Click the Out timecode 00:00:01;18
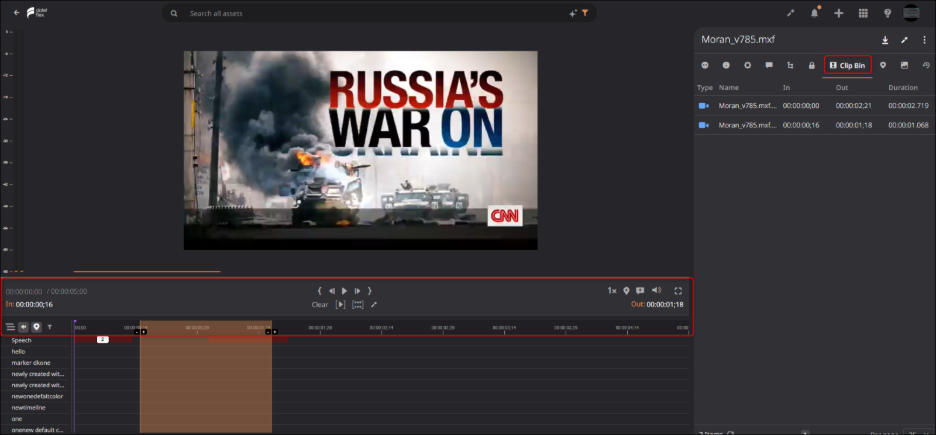 [665, 304]
